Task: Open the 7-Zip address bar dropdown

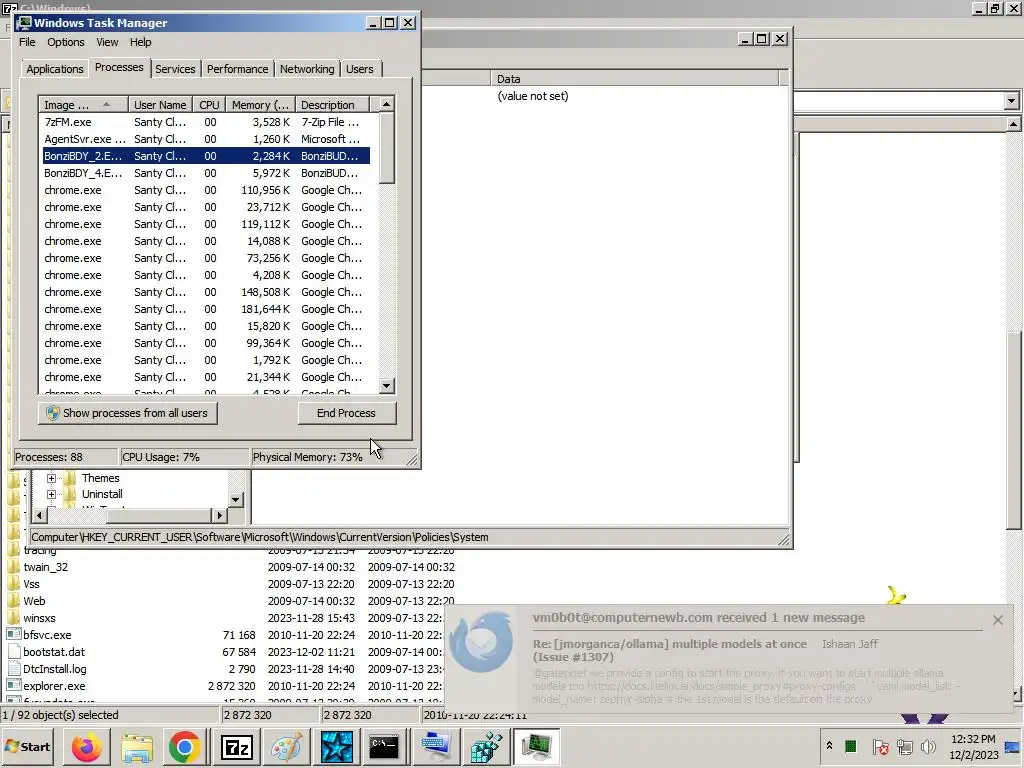Action: (x=1012, y=101)
